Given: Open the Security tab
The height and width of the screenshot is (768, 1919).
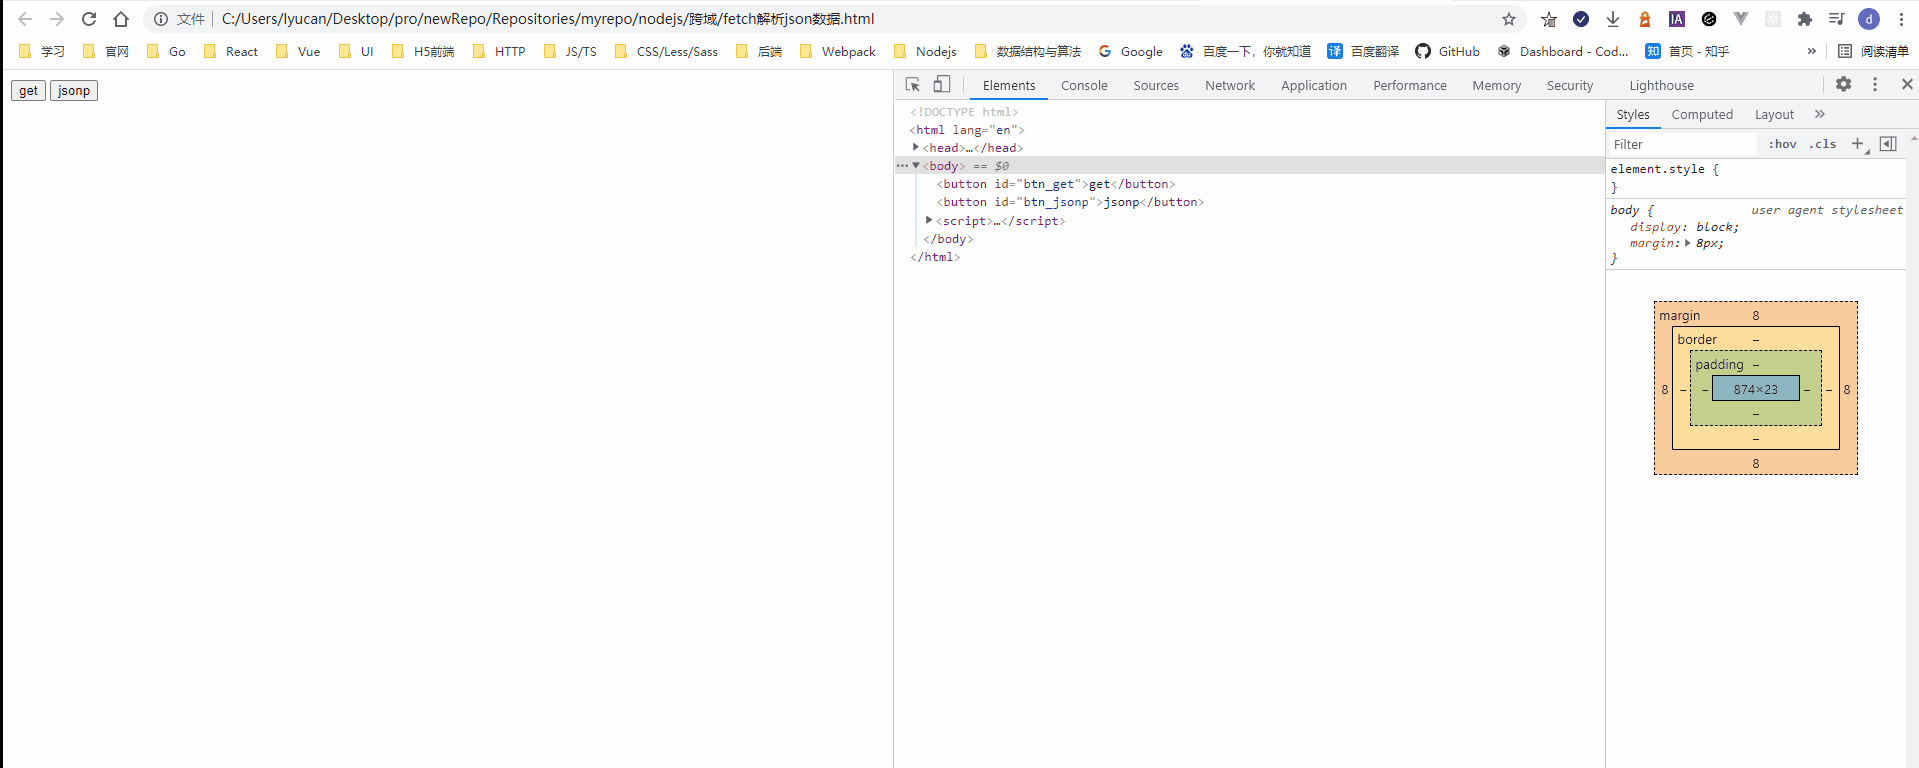Looking at the screenshot, I should 1570,86.
